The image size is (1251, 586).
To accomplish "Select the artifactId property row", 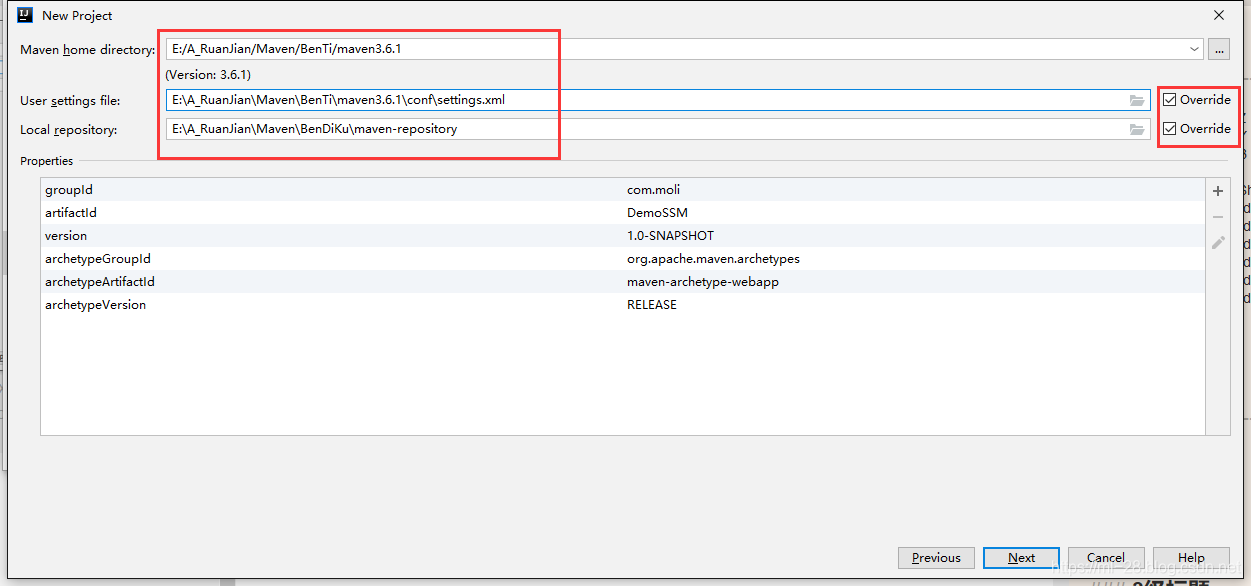I will click(x=622, y=213).
